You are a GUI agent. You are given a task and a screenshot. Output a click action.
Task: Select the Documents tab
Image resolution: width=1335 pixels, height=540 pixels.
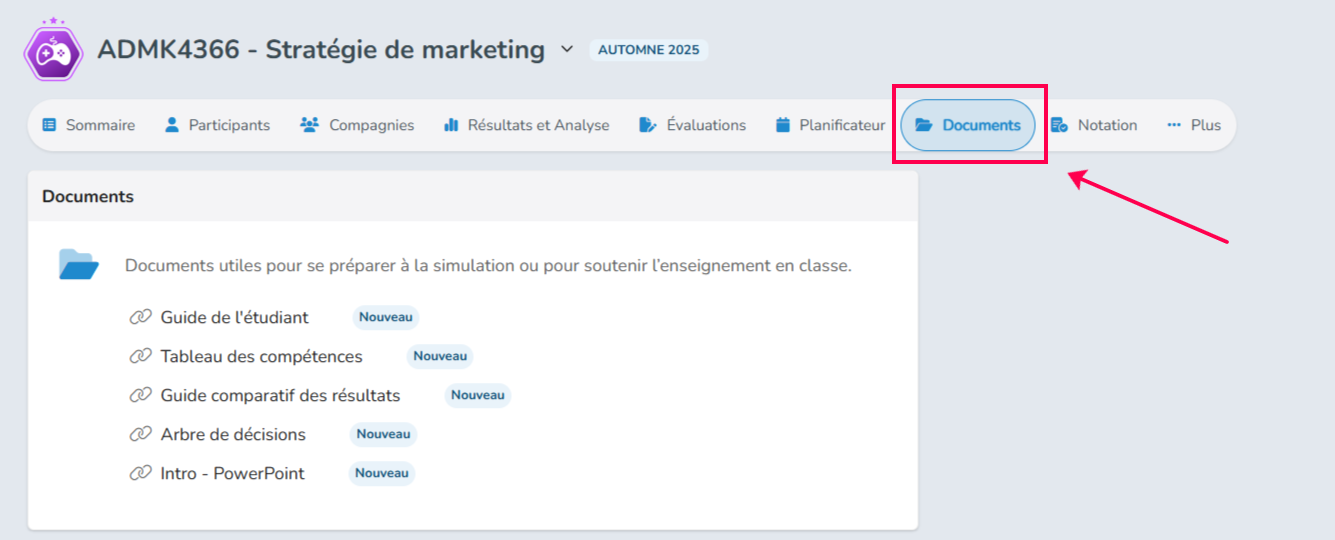tap(968, 125)
